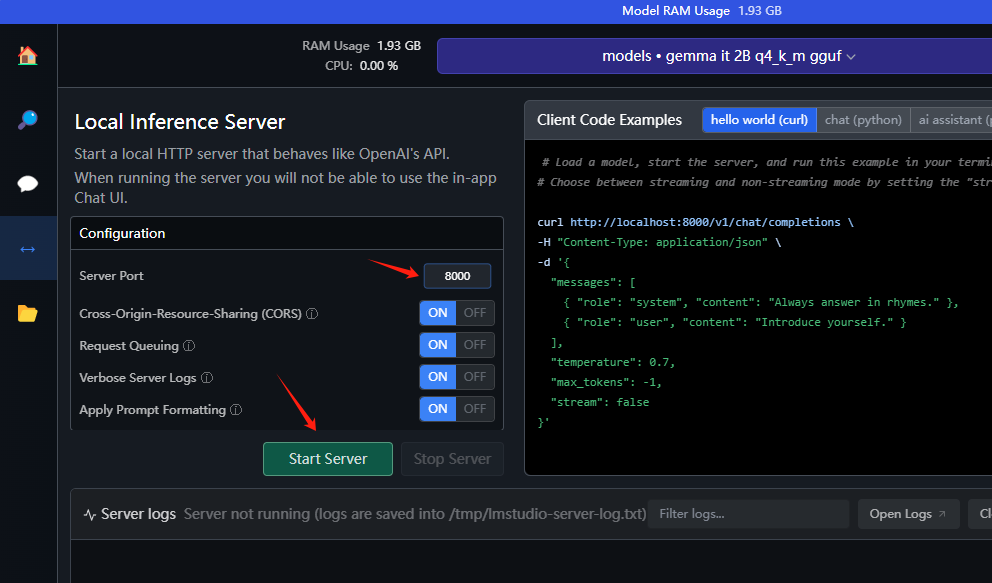This screenshot has height=583, width=992.
Task: Disable Verbose Server Logs with OFF
Action: pos(475,377)
